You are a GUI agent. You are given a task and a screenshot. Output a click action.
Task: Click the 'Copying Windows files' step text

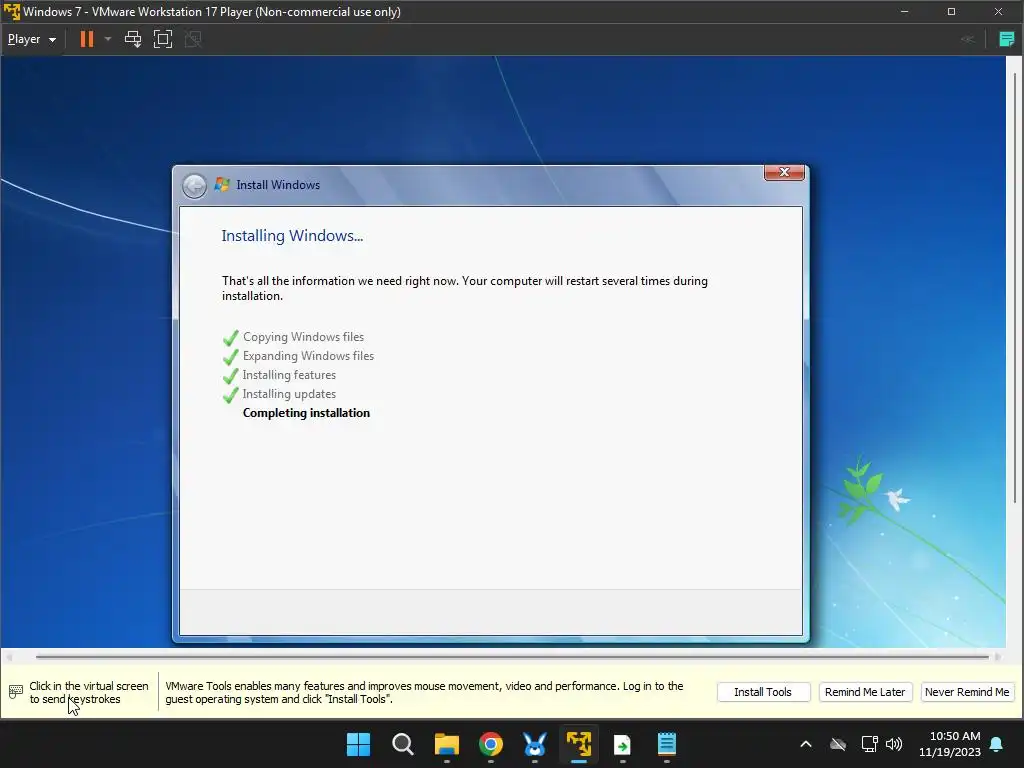304,337
